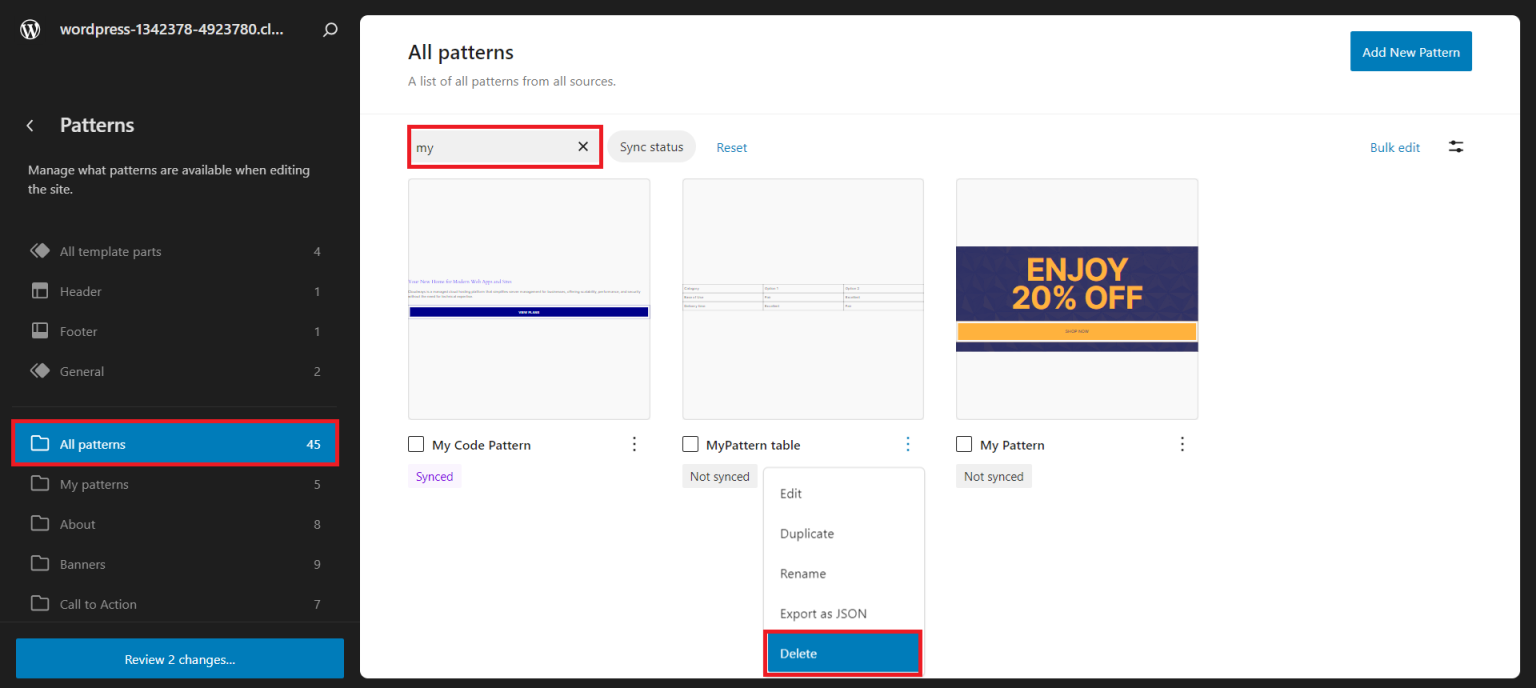The width and height of the screenshot is (1536, 688).
Task: Open the MyPattern table thumbnail
Action: click(x=803, y=299)
